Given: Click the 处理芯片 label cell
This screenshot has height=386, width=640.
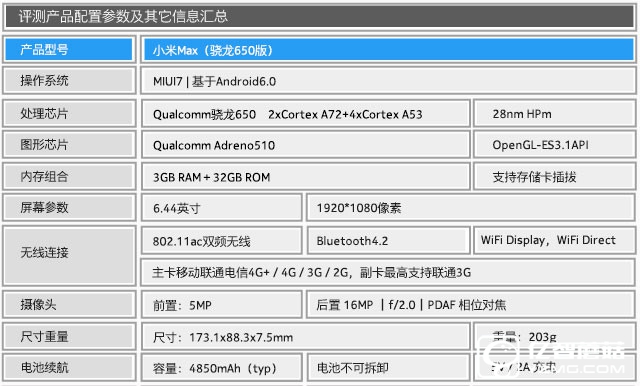Looking at the screenshot, I should click(69, 113).
